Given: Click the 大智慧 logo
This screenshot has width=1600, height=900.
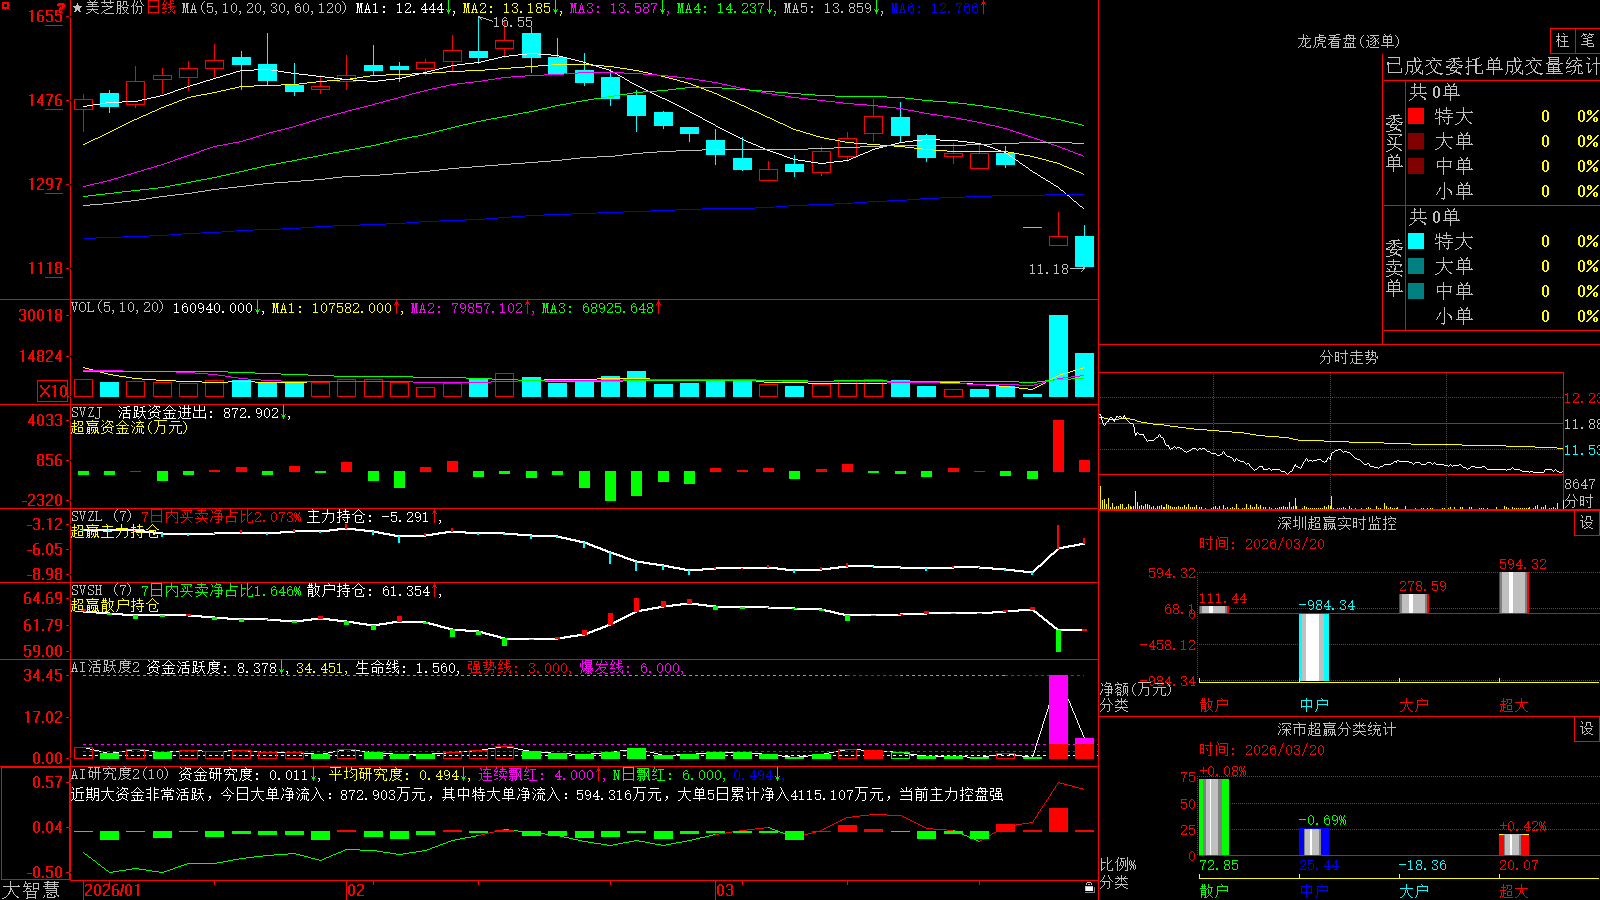Looking at the screenshot, I should coord(31,890).
